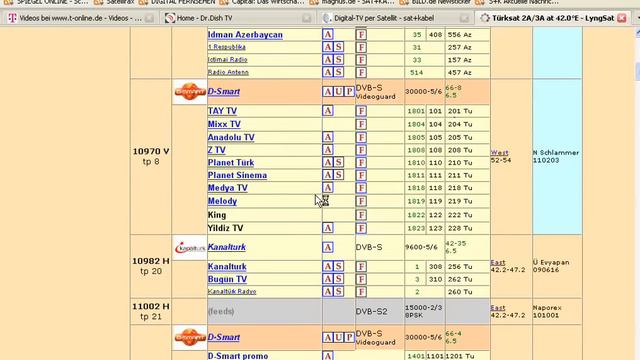Click the East beam link for 11002 H
This screenshot has height=360, width=640.
coord(498,308)
